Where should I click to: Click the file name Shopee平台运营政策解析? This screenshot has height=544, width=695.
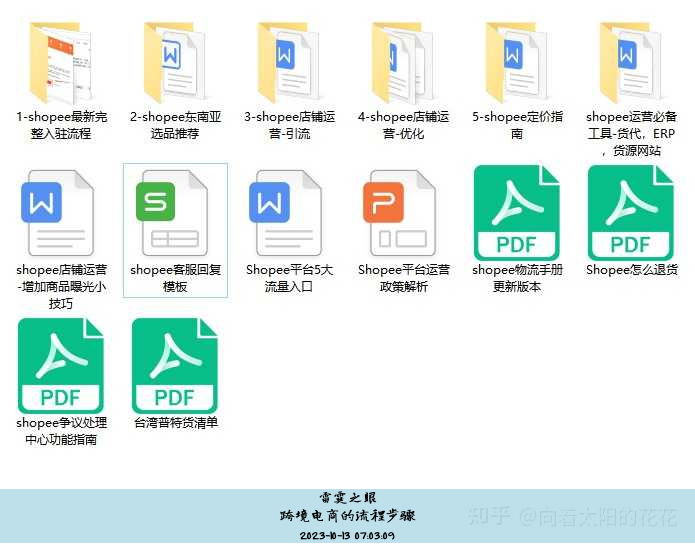coord(403,278)
